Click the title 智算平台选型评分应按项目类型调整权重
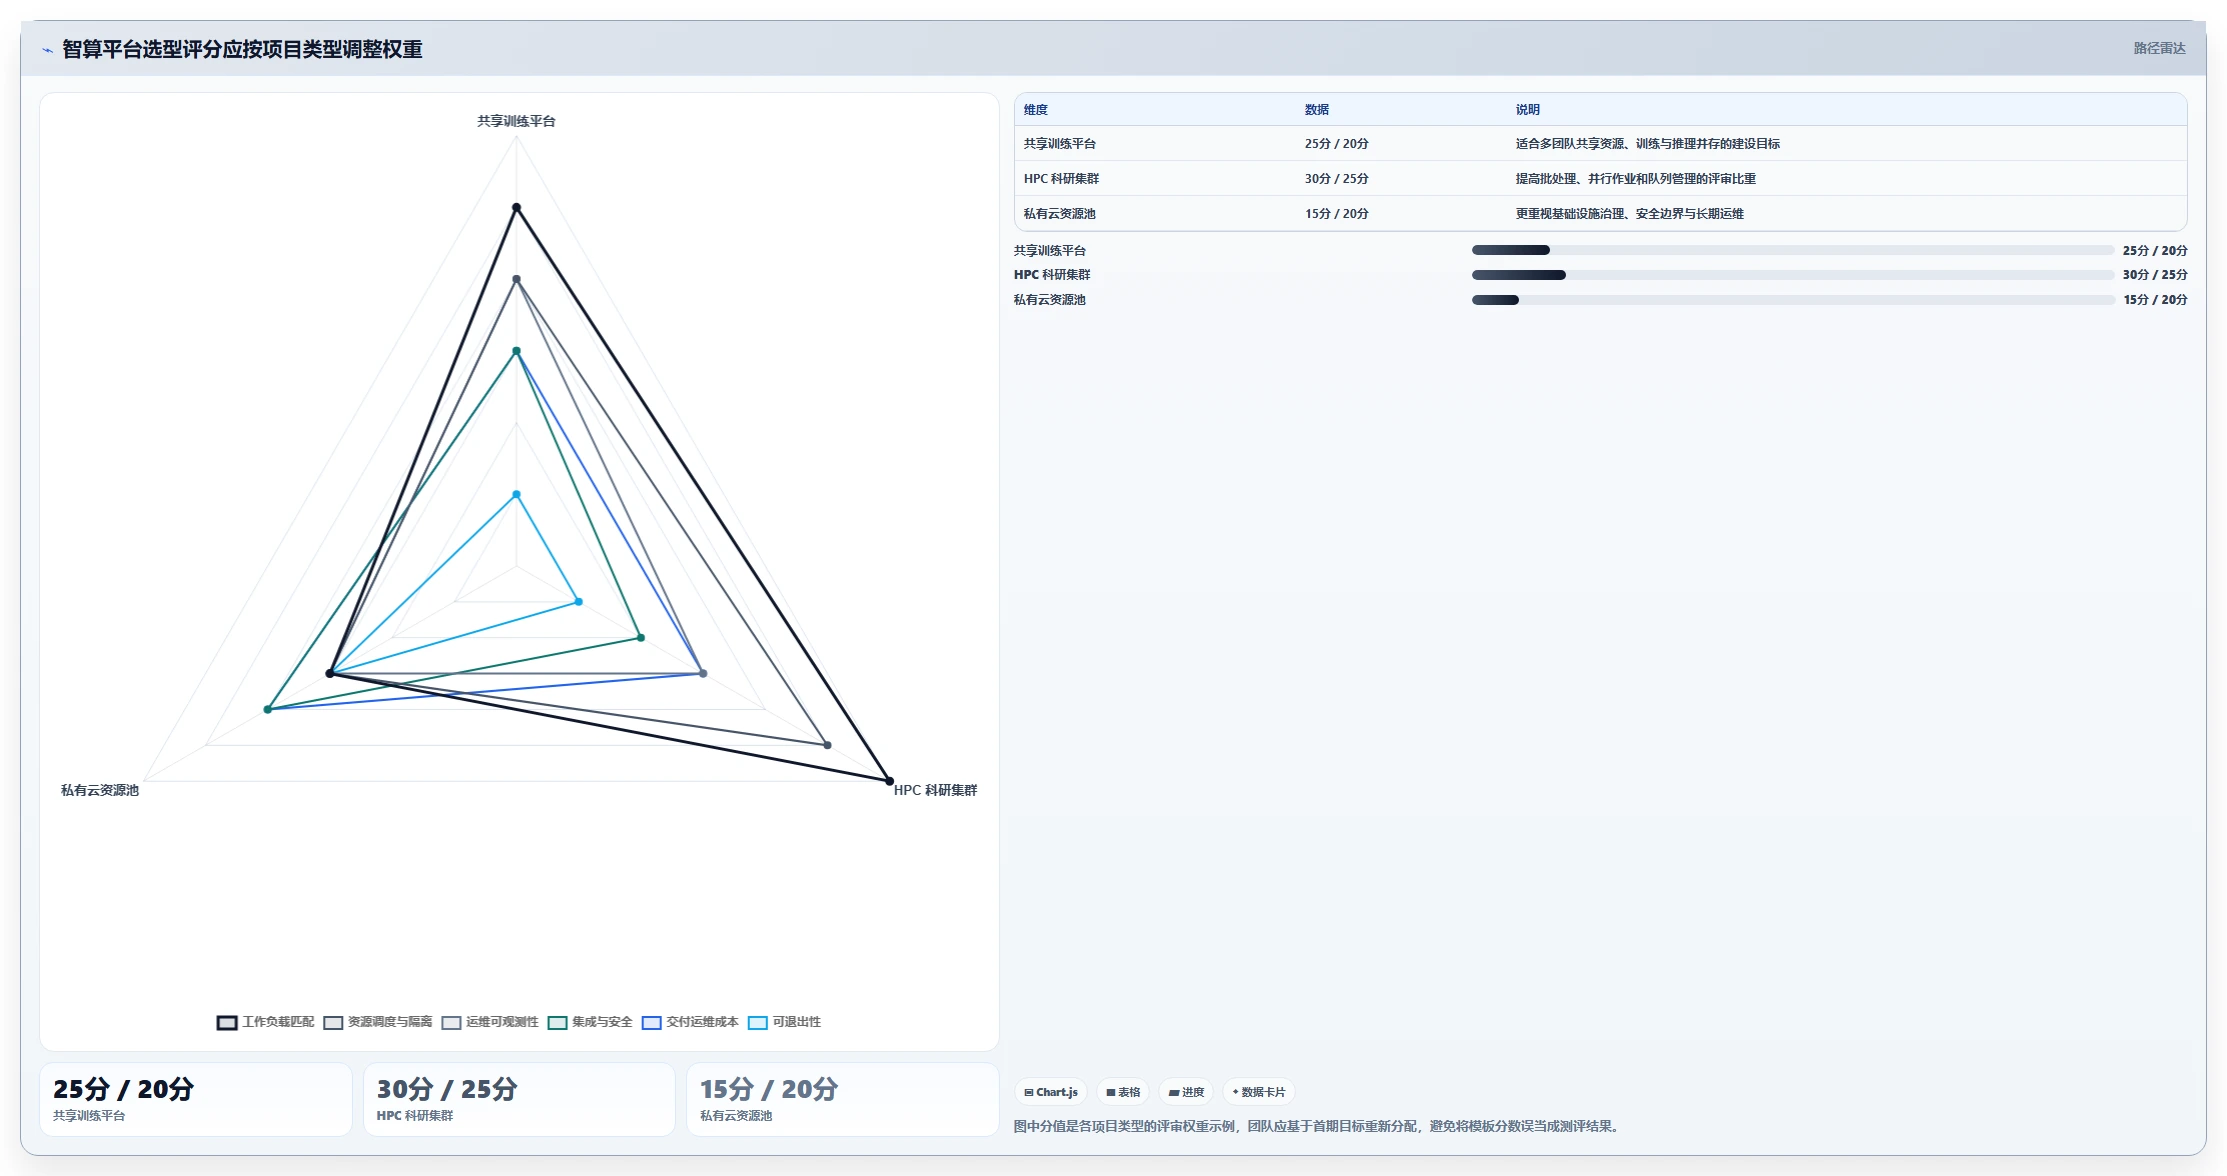Screen dimensions: 2227x1176 click(243, 49)
